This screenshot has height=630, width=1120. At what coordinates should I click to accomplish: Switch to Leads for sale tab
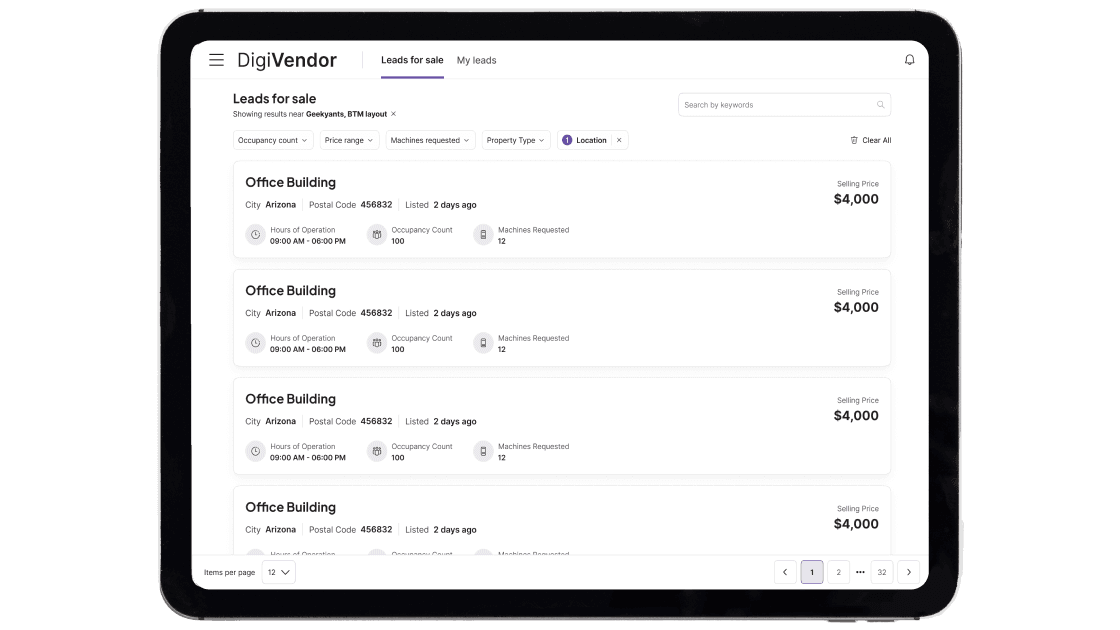[412, 60]
